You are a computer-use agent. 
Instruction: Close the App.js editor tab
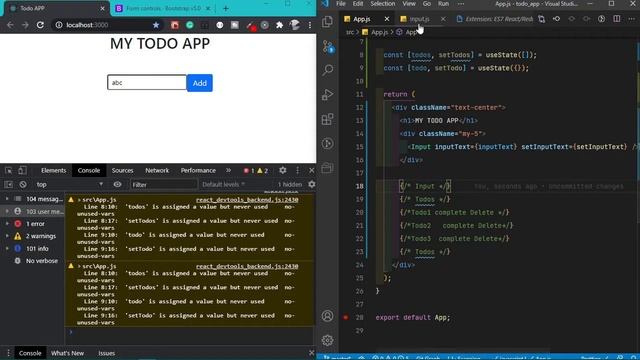coord(387,19)
